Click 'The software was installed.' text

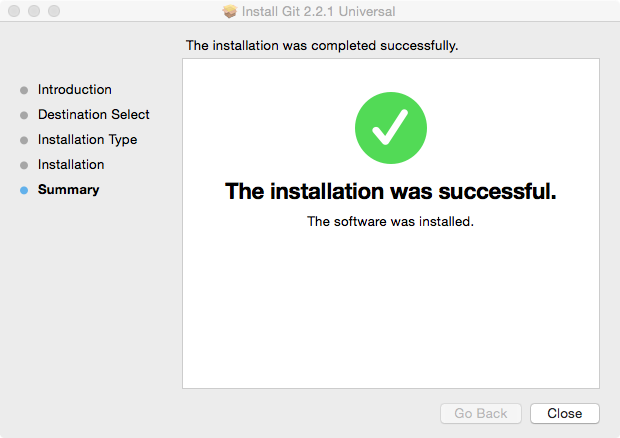[x=390, y=221]
